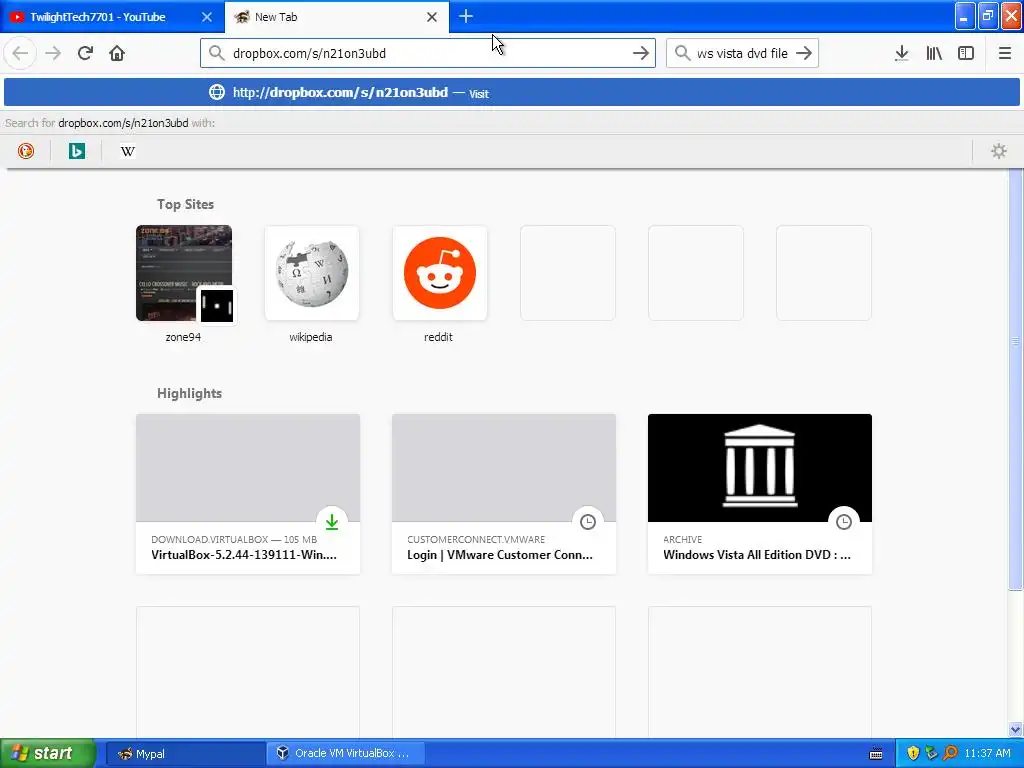Restore down the browser window

pyautogui.click(x=988, y=16)
